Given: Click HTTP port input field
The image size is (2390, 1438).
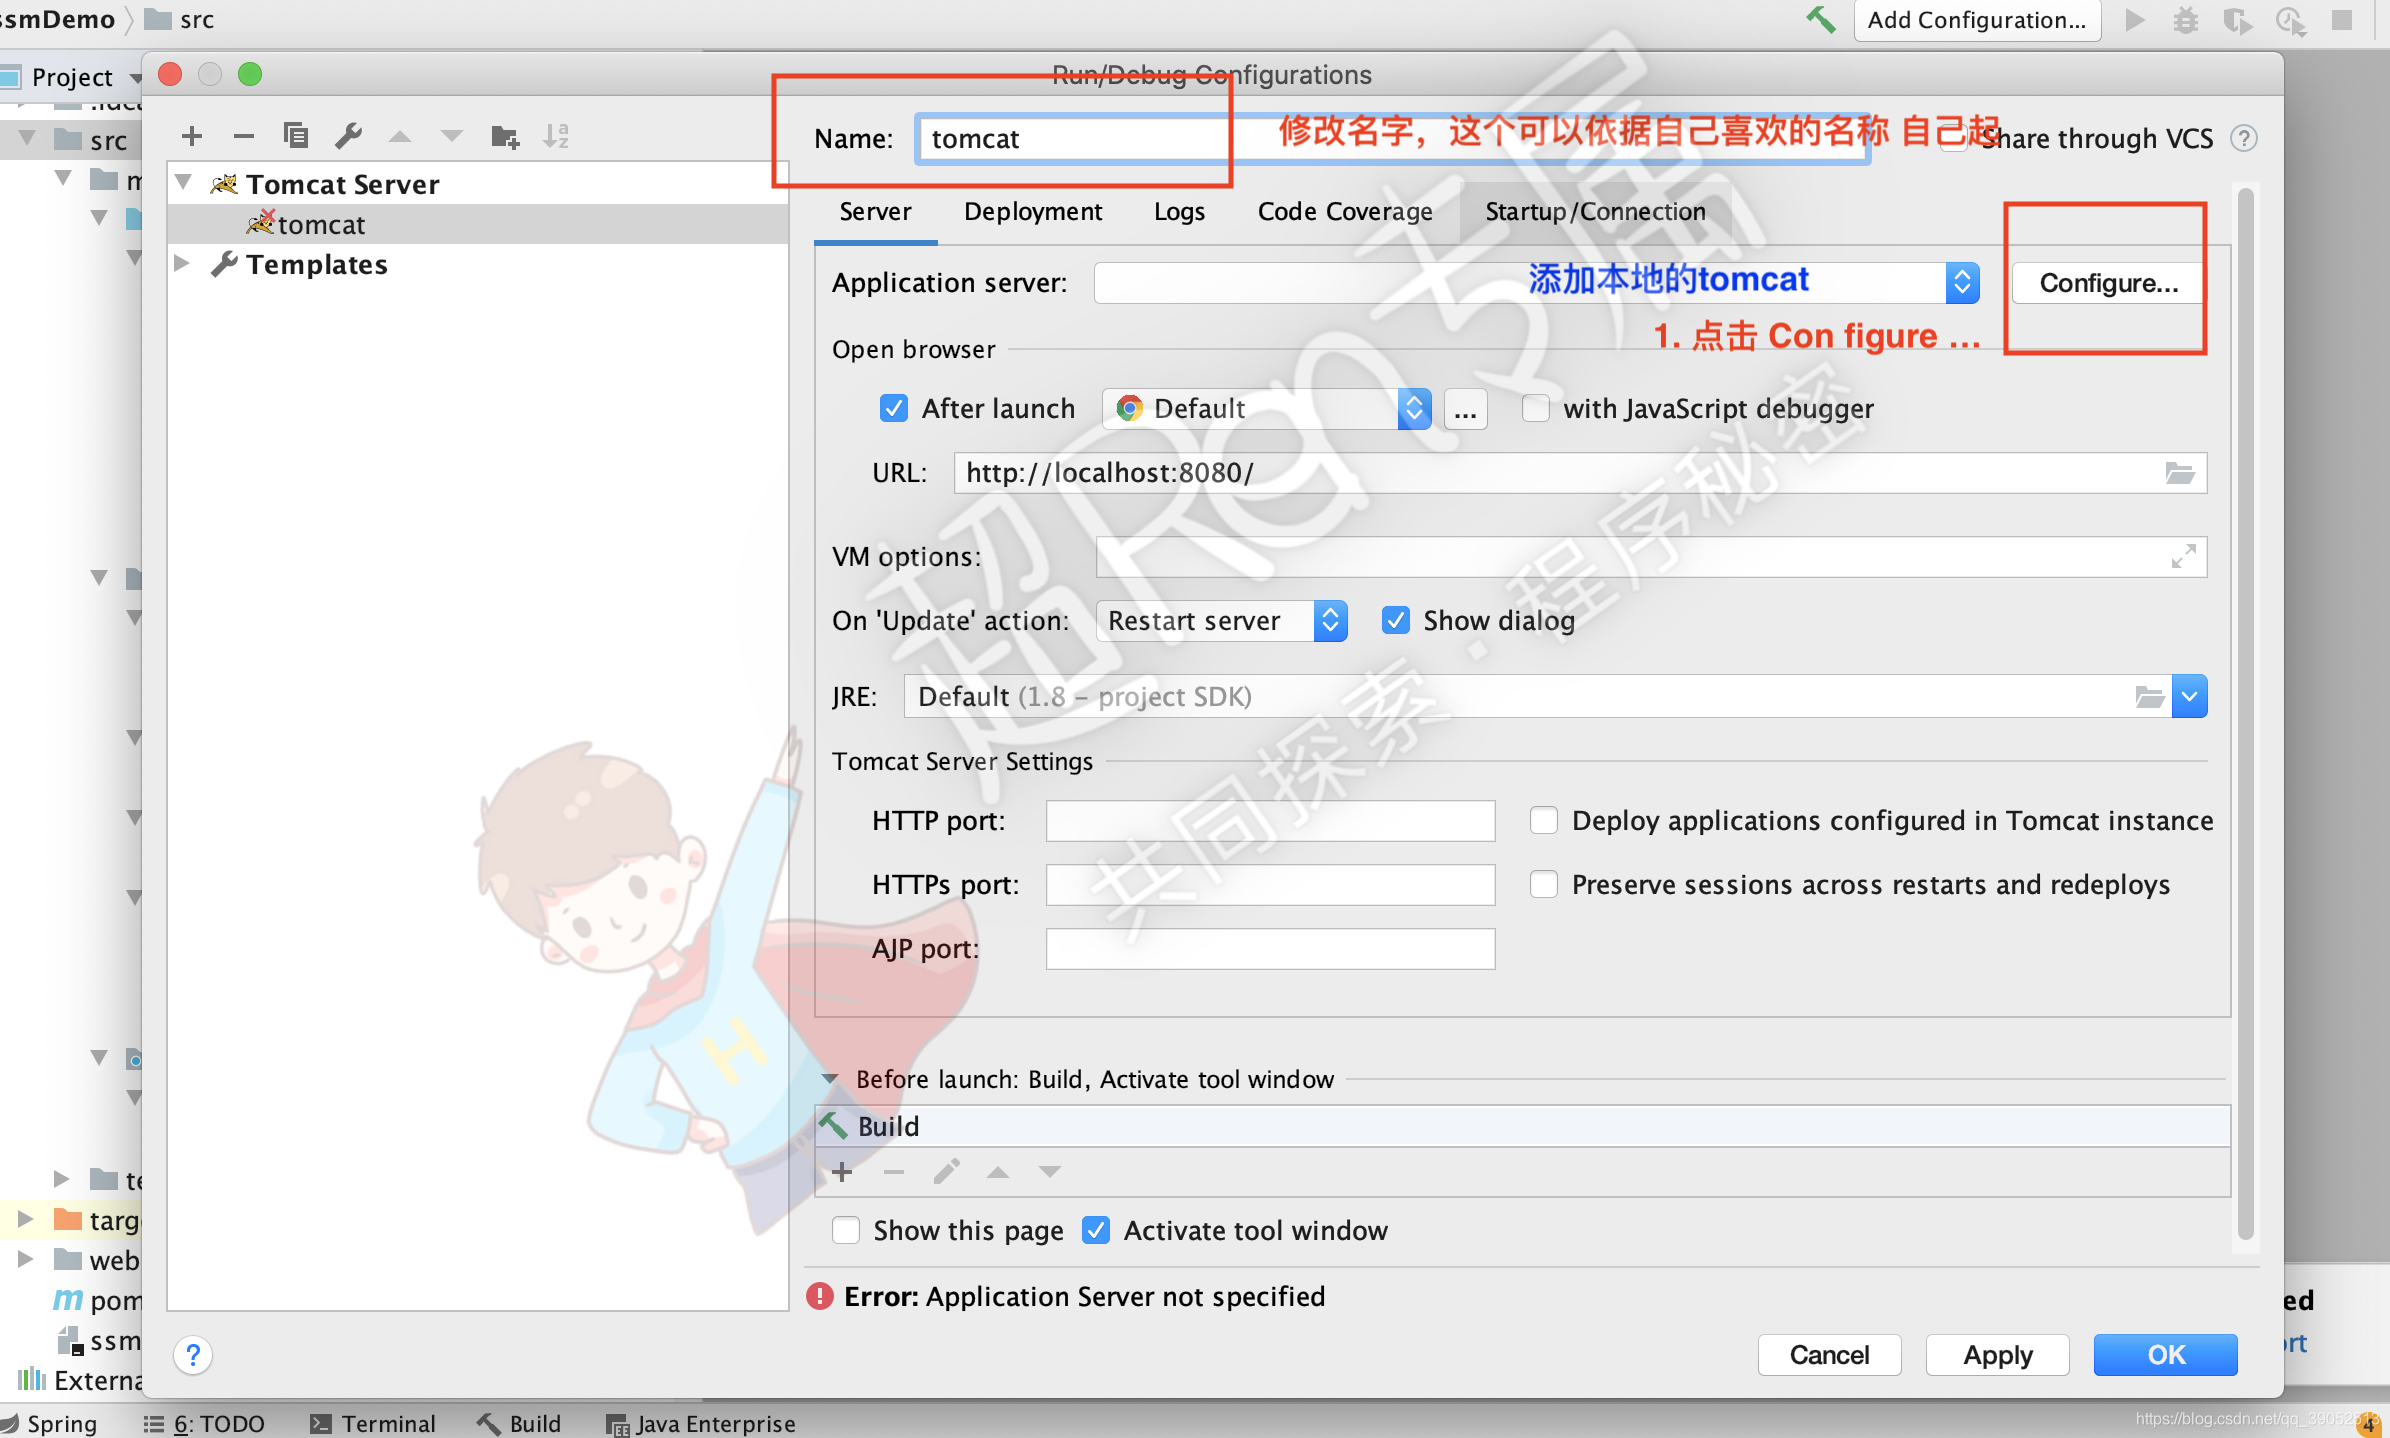Looking at the screenshot, I should 1270,820.
